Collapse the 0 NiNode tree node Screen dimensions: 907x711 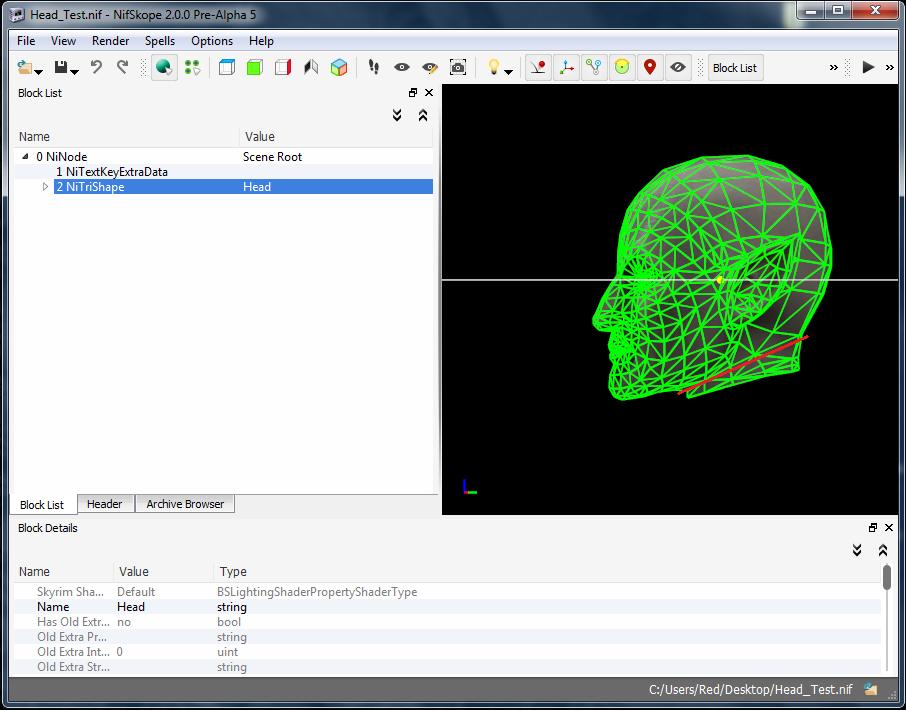[x=25, y=157]
